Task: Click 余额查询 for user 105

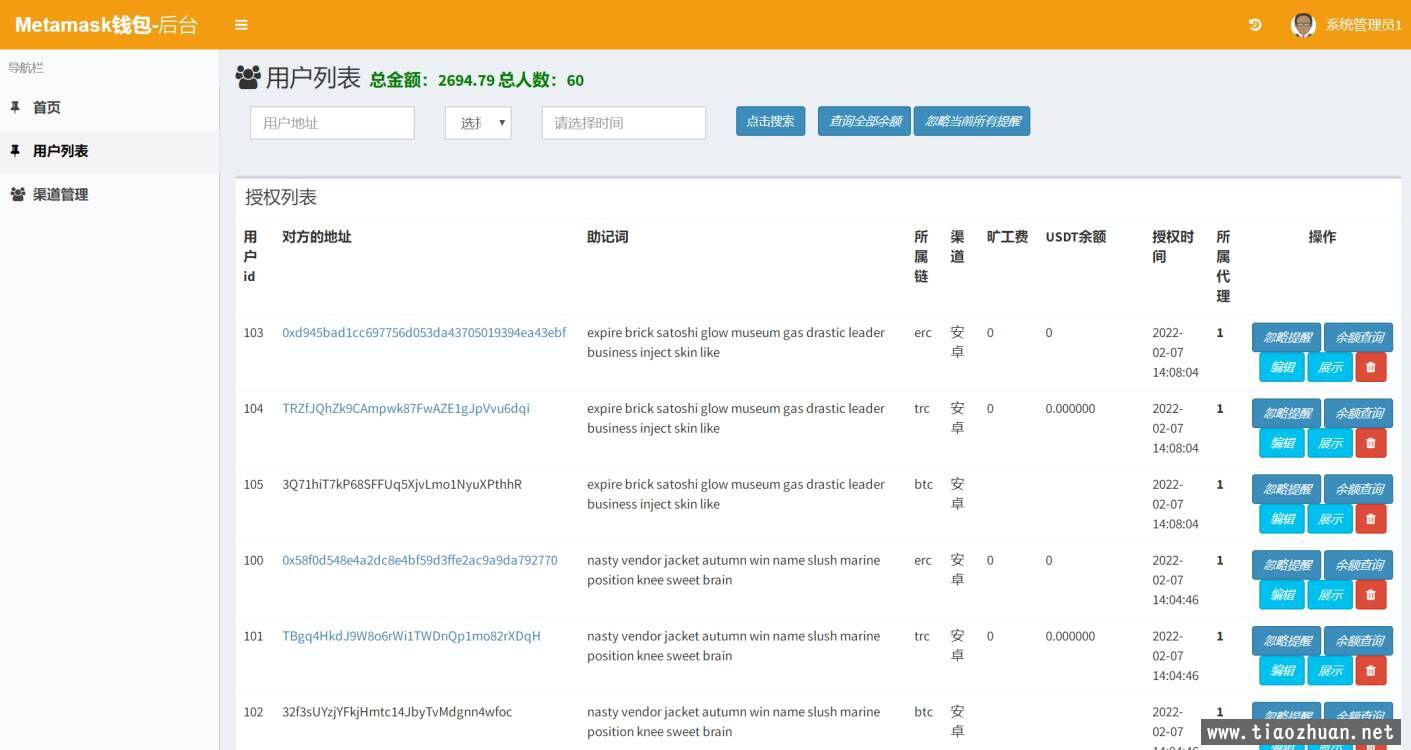Action: pos(1358,489)
